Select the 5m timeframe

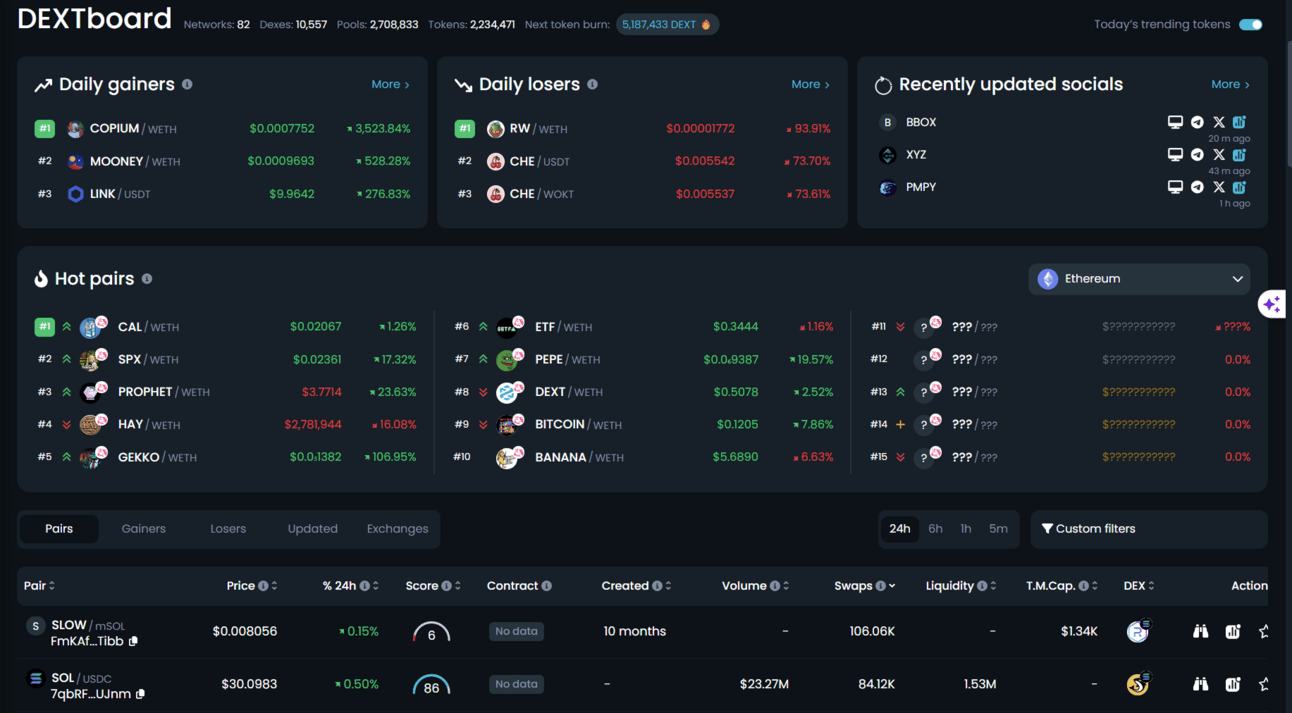click(998, 529)
